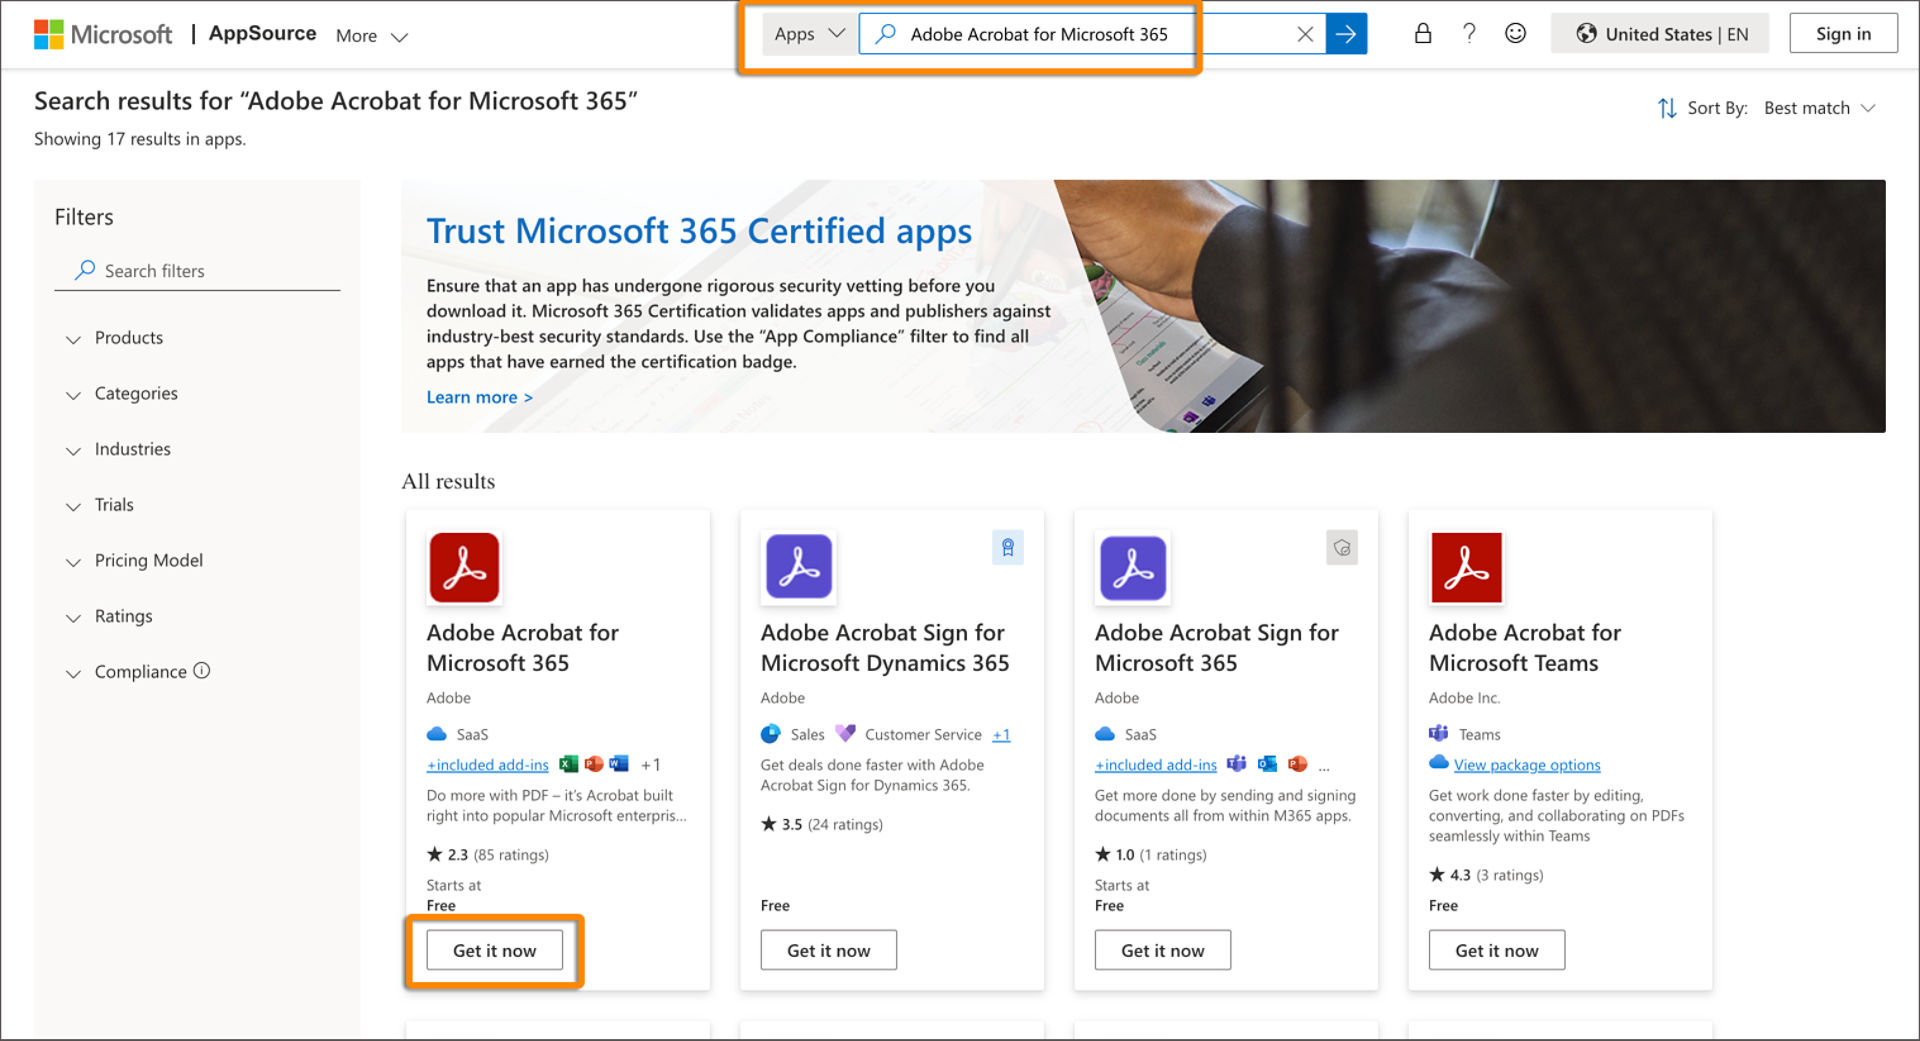Viewport: 1920px width, 1041px height.
Task: Open the Apps search scope dropdown
Action: (x=809, y=34)
